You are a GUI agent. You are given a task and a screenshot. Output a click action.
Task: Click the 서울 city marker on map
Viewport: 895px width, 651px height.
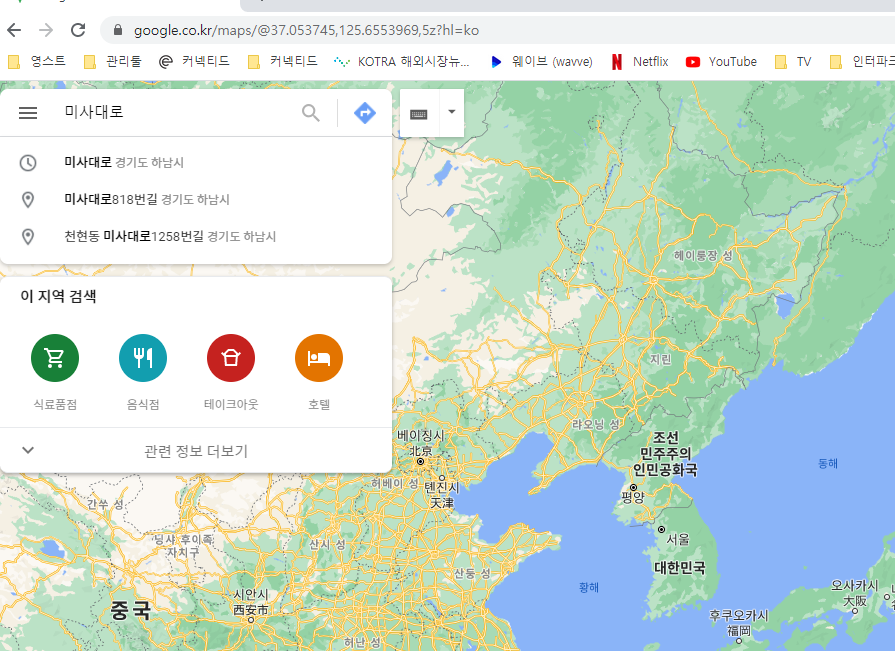[661, 528]
